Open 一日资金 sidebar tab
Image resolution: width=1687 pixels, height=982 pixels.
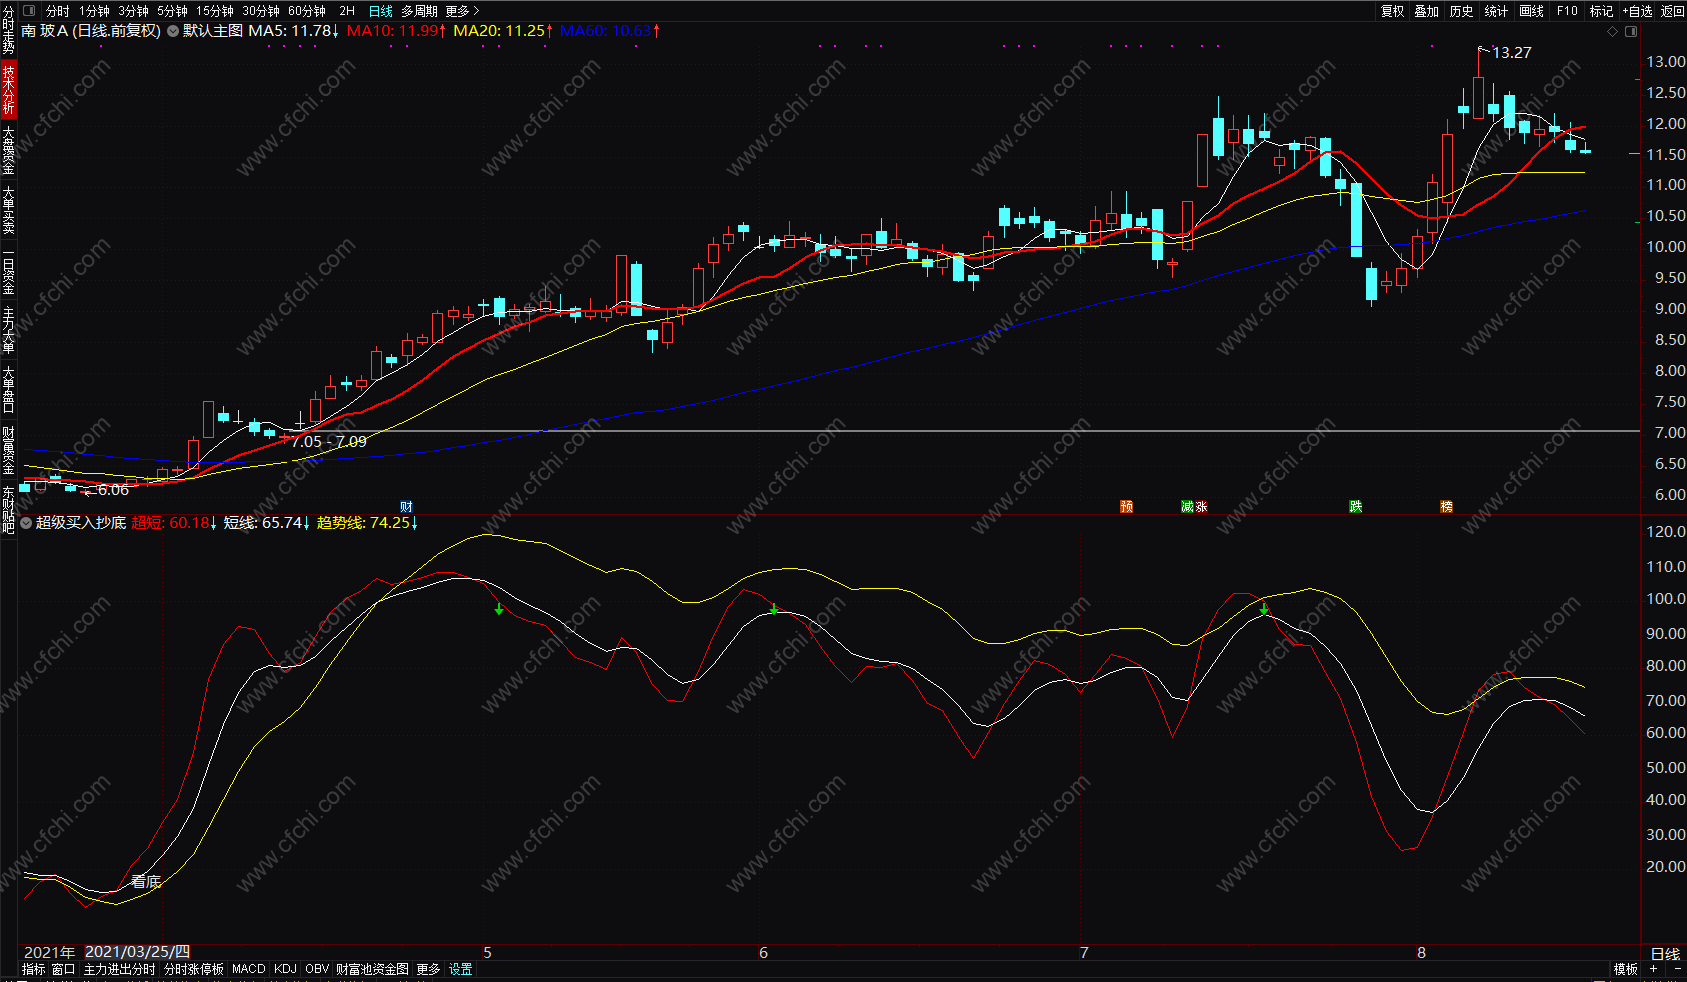pyautogui.click(x=8, y=271)
